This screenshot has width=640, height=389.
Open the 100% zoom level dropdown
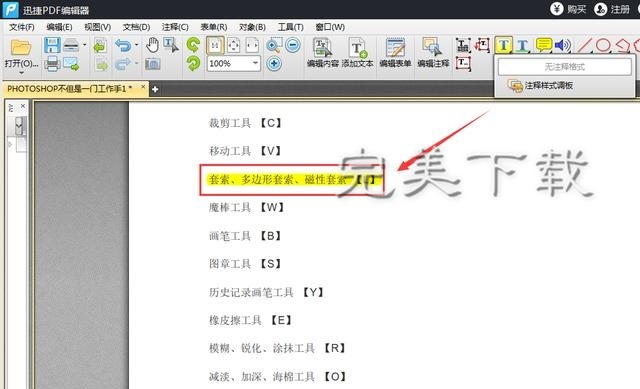point(255,63)
